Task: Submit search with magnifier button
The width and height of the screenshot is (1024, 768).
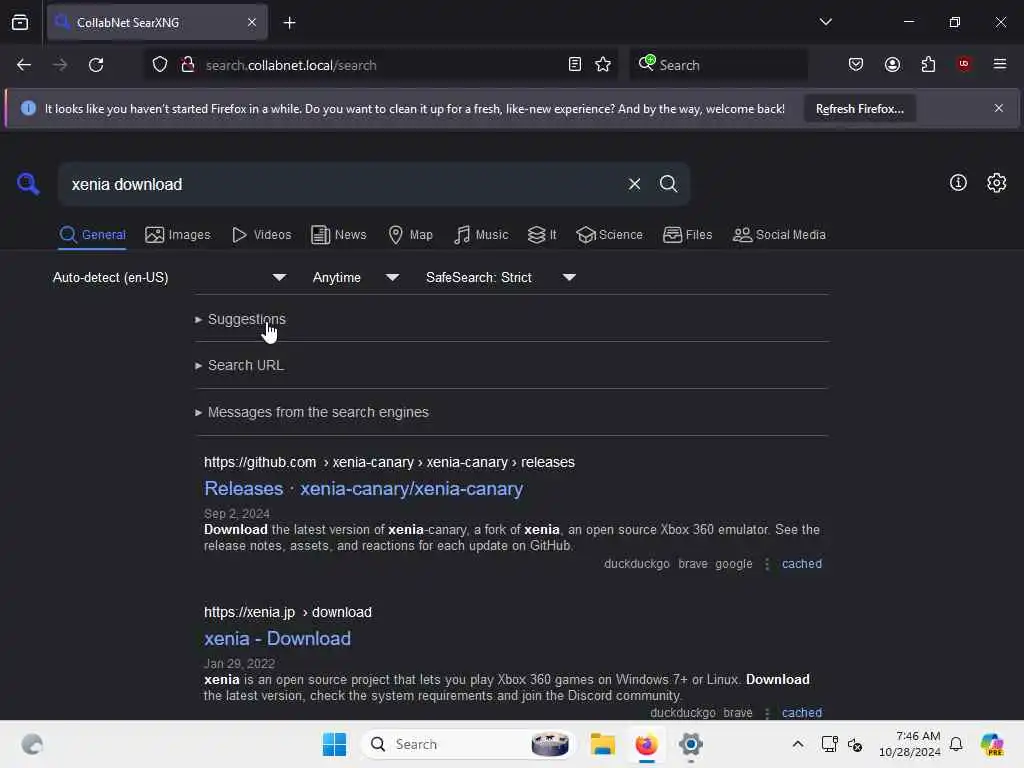Action: (668, 184)
